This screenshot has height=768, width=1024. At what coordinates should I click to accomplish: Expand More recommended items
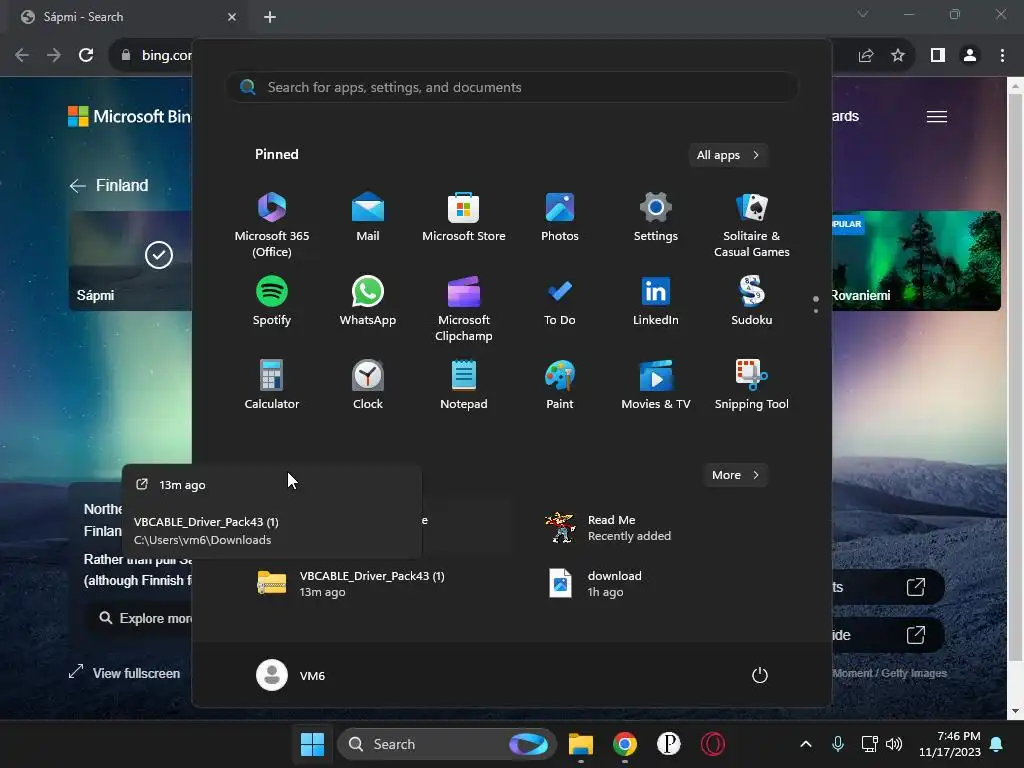click(735, 475)
